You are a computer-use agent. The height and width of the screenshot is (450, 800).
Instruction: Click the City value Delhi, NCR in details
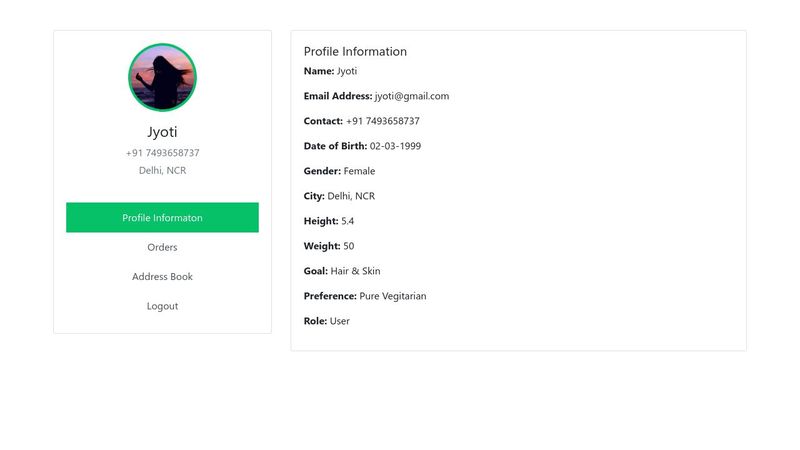pos(351,196)
